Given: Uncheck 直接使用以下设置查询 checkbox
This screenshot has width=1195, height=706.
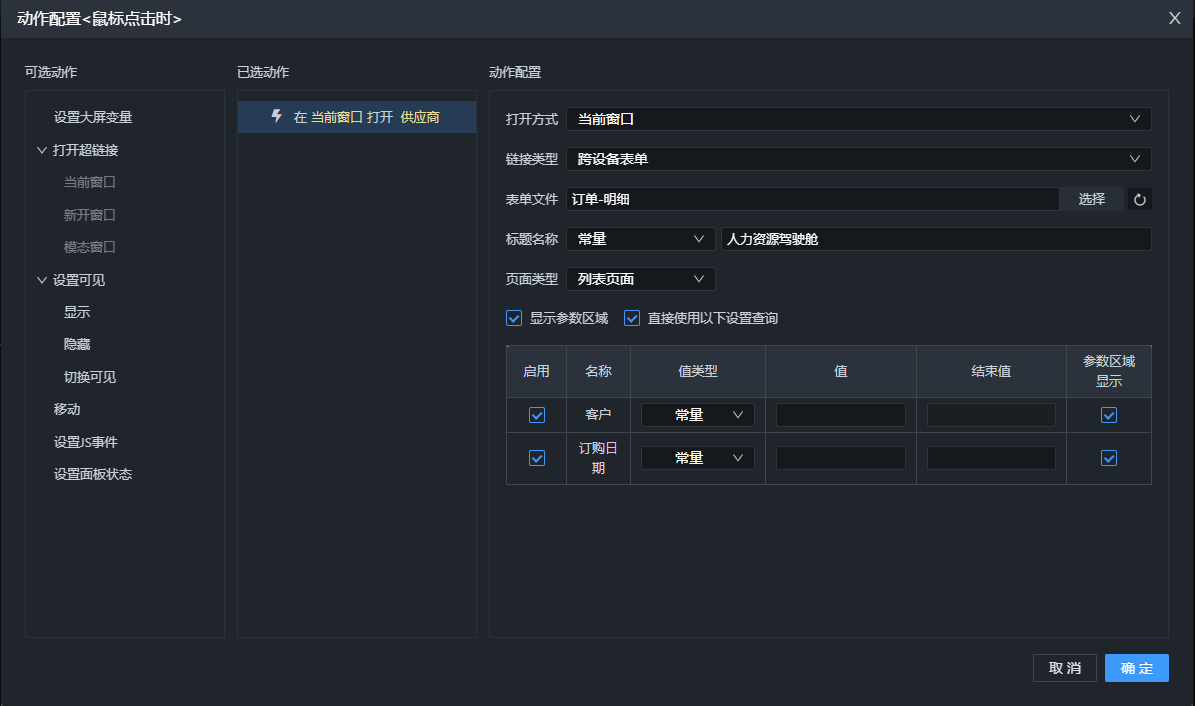Looking at the screenshot, I should [x=632, y=319].
